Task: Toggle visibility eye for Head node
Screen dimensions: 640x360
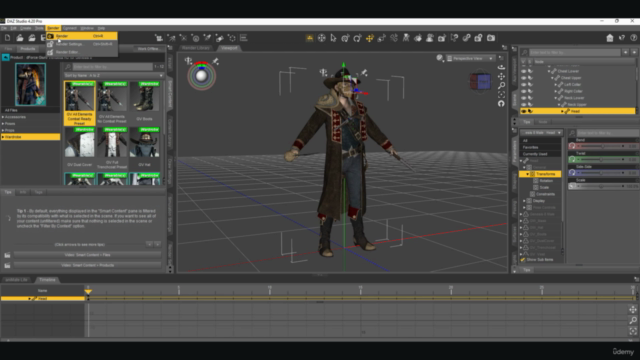Action: (x=524, y=111)
